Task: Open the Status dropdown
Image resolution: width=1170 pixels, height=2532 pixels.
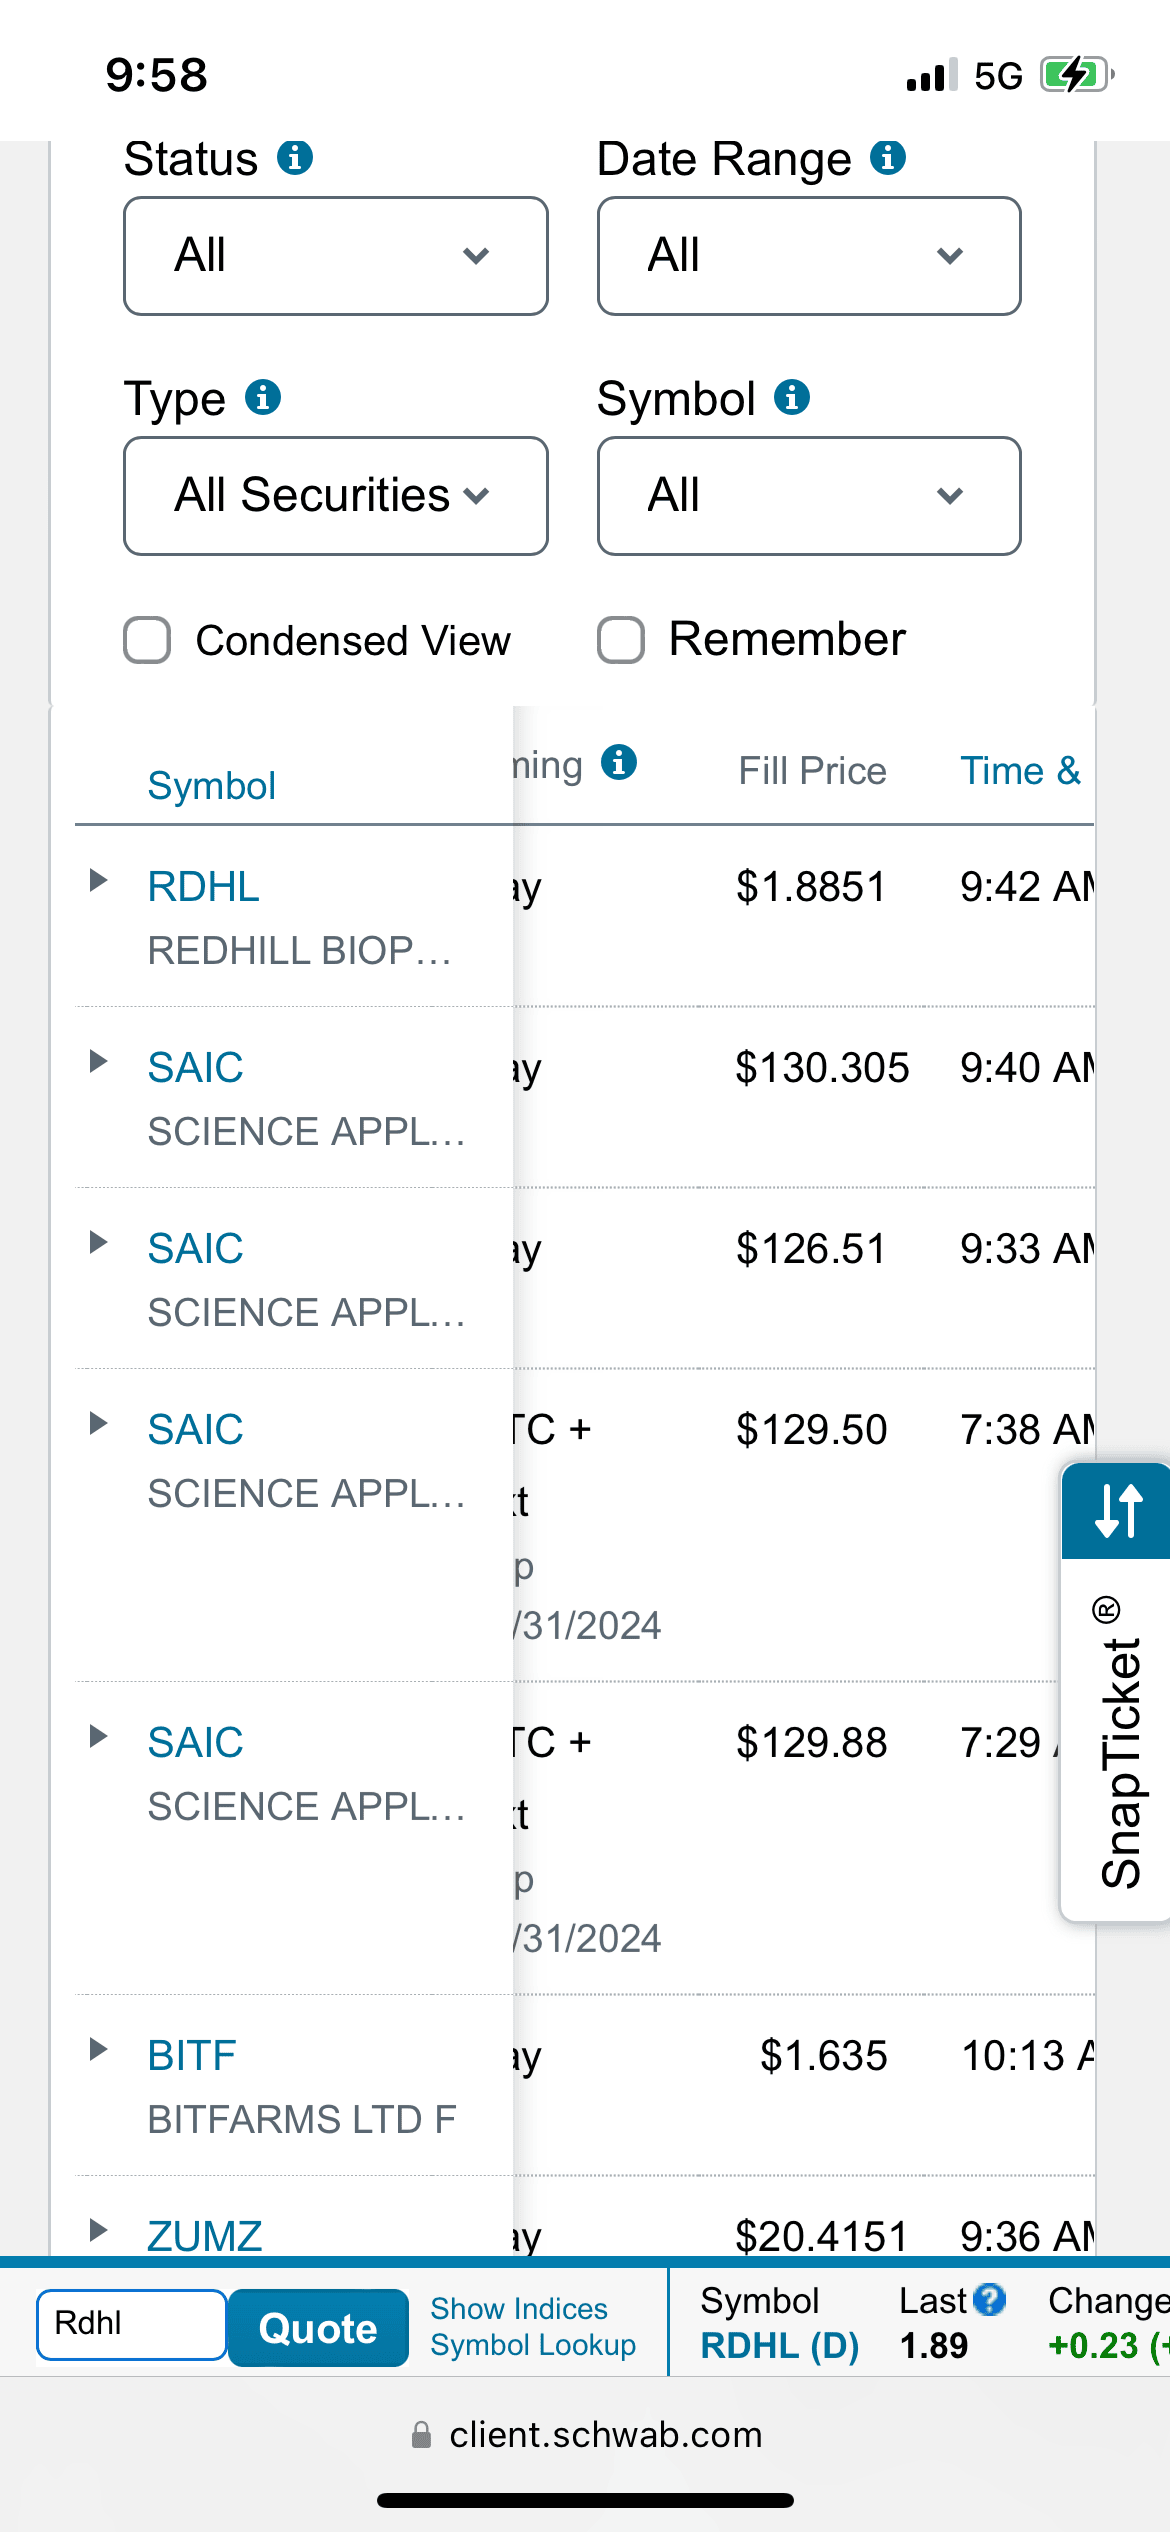Action: click(x=335, y=256)
